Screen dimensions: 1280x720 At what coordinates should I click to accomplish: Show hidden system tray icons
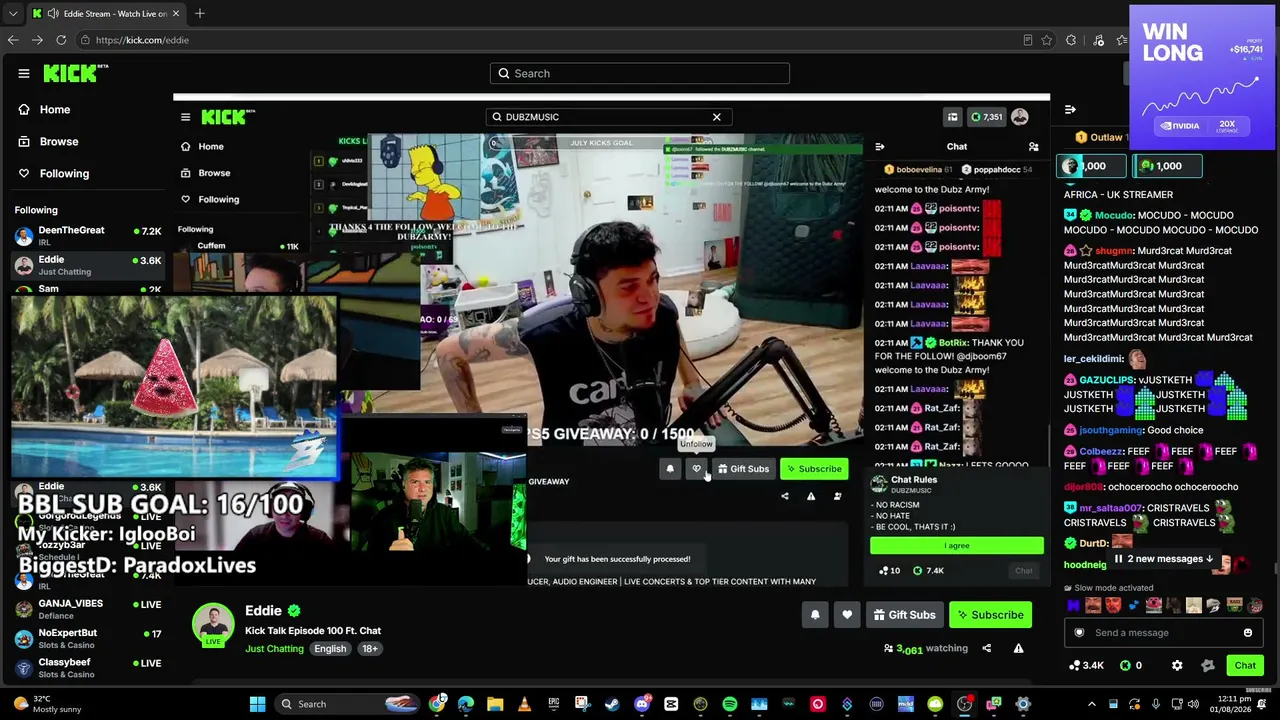pyautogui.click(x=1092, y=704)
